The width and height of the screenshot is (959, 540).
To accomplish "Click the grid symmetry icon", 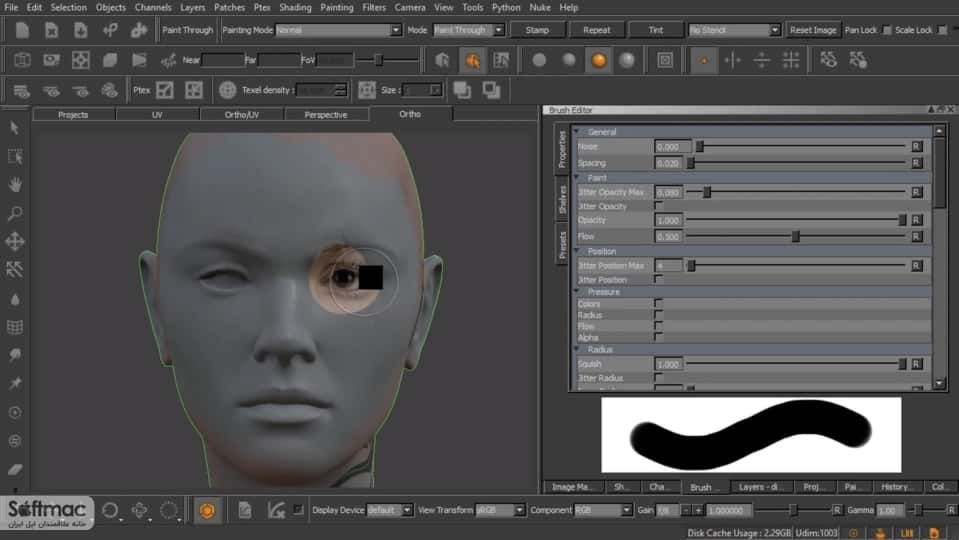I will 791,60.
